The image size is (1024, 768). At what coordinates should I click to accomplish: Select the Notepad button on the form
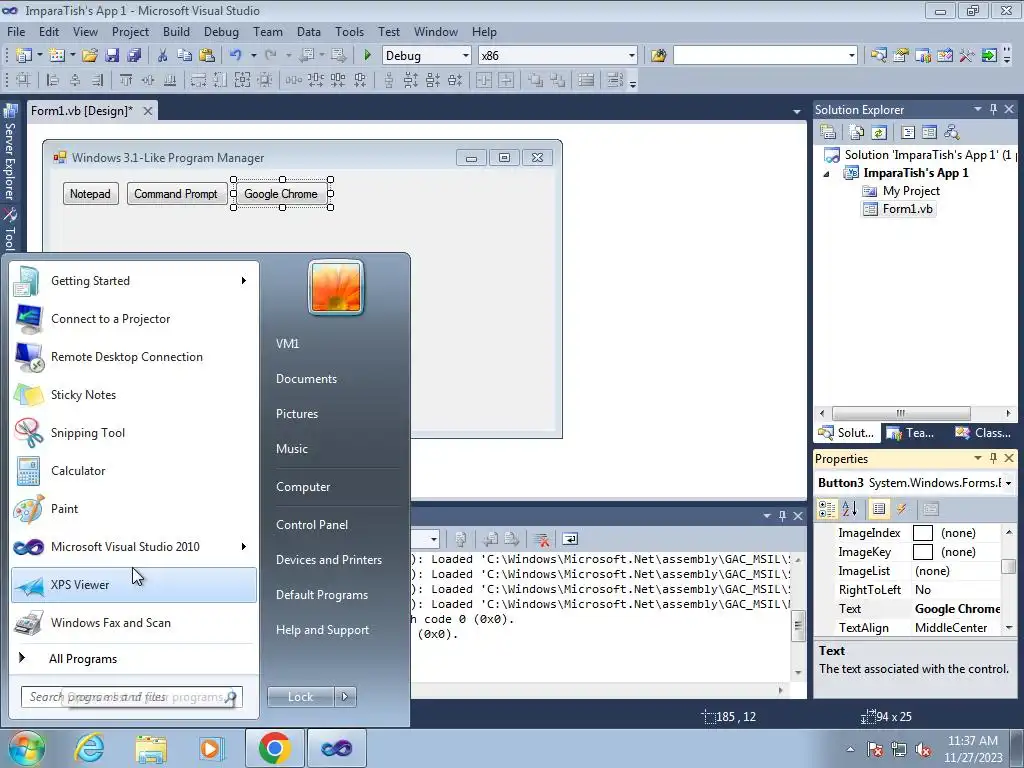(91, 194)
